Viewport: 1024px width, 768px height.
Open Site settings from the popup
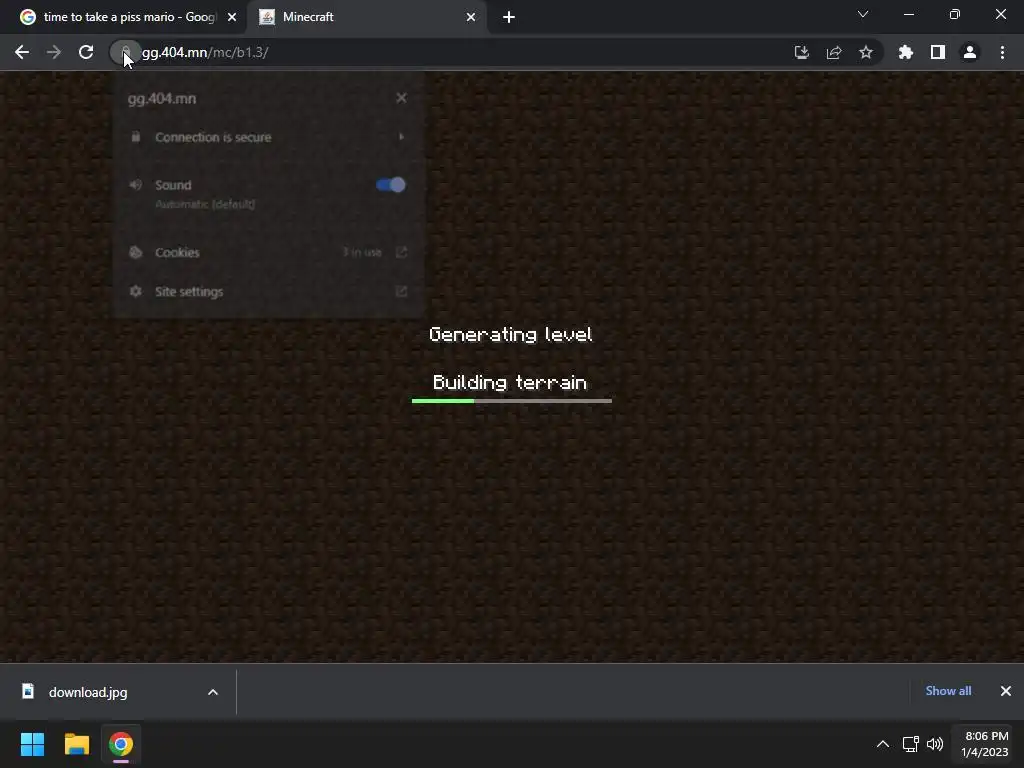coord(268,291)
